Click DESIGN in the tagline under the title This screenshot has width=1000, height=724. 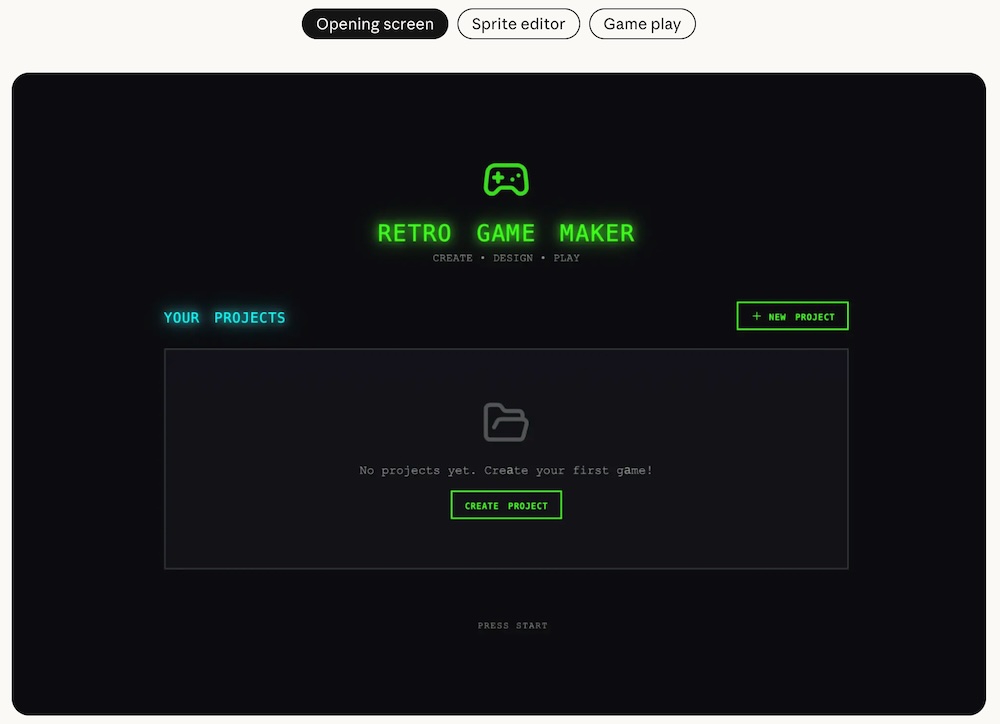(x=512, y=258)
